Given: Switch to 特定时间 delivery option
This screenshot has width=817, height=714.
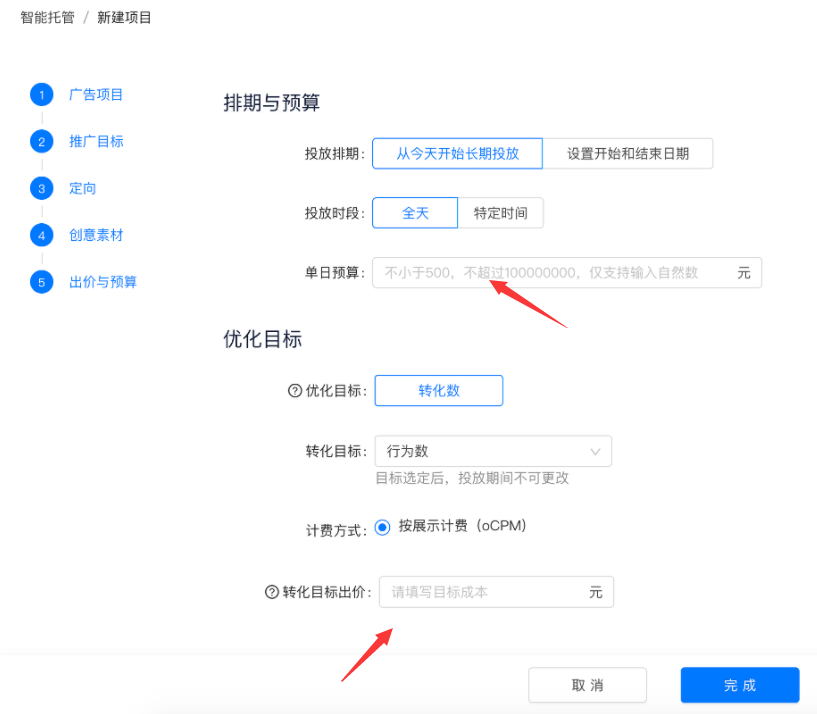Looking at the screenshot, I should (500, 213).
